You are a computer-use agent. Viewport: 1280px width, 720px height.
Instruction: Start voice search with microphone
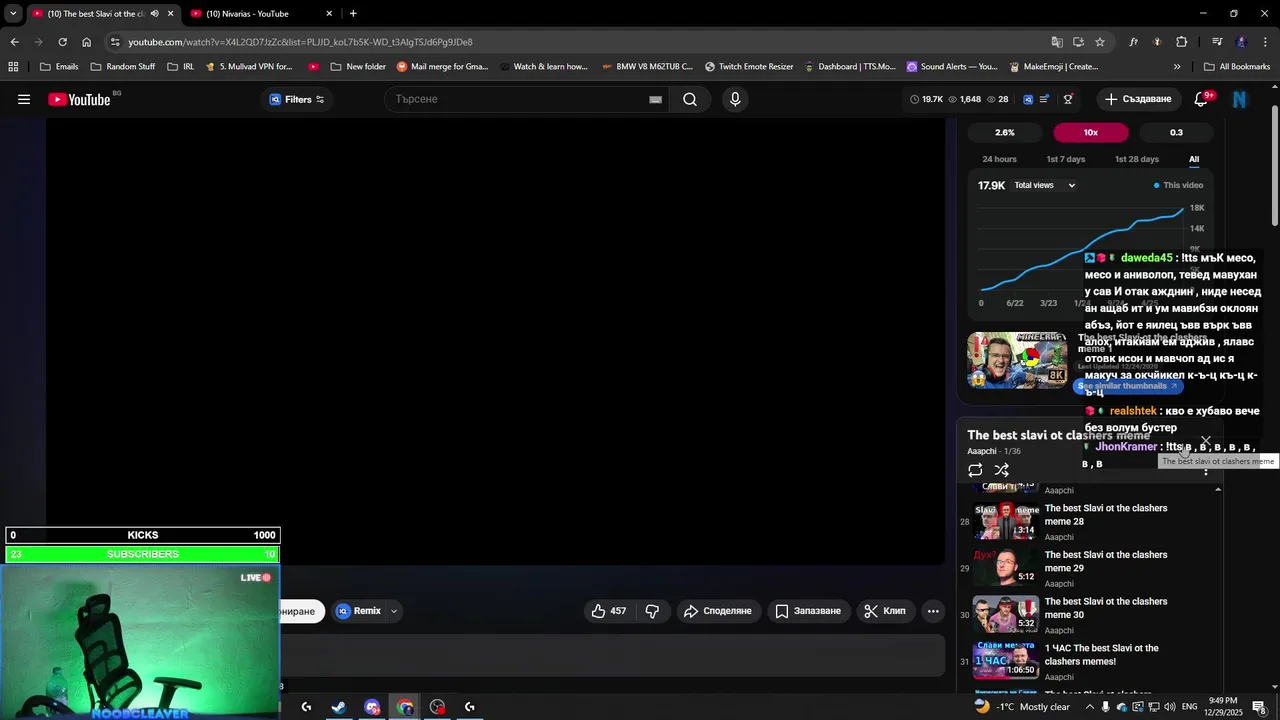click(735, 99)
